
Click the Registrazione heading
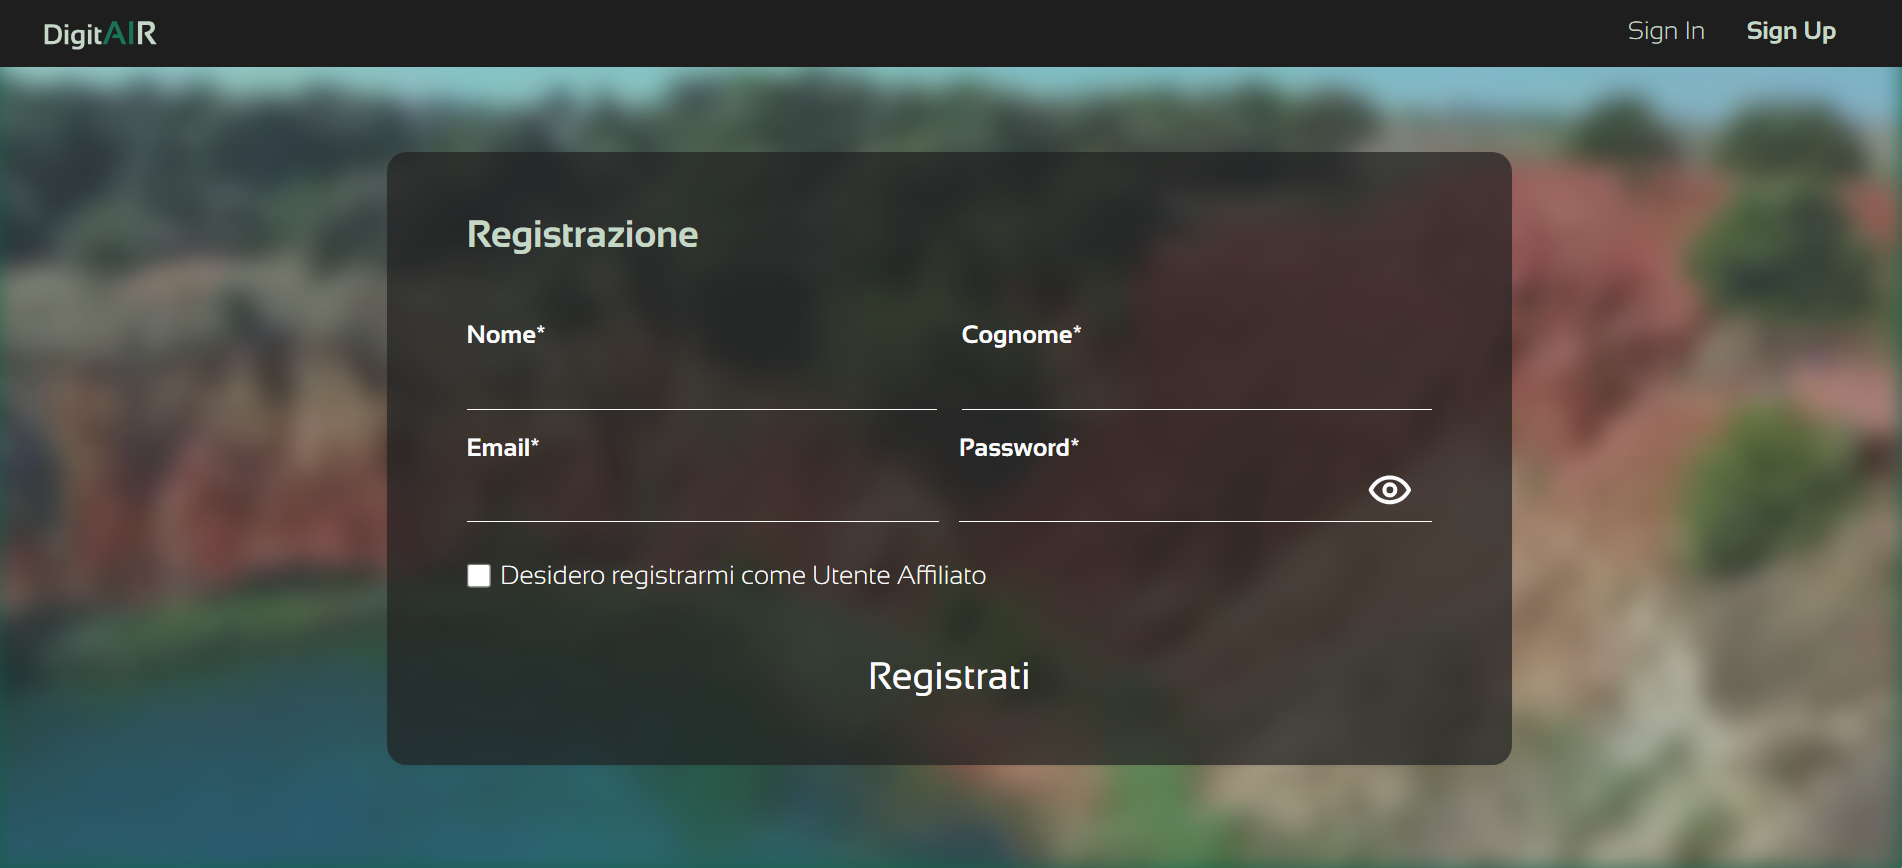pos(582,233)
